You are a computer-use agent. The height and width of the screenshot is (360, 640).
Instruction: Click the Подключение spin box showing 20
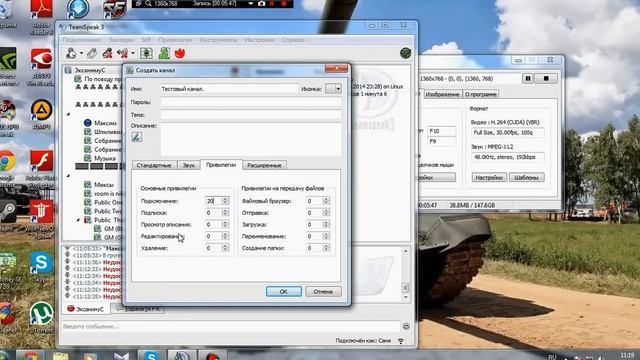point(217,201)
